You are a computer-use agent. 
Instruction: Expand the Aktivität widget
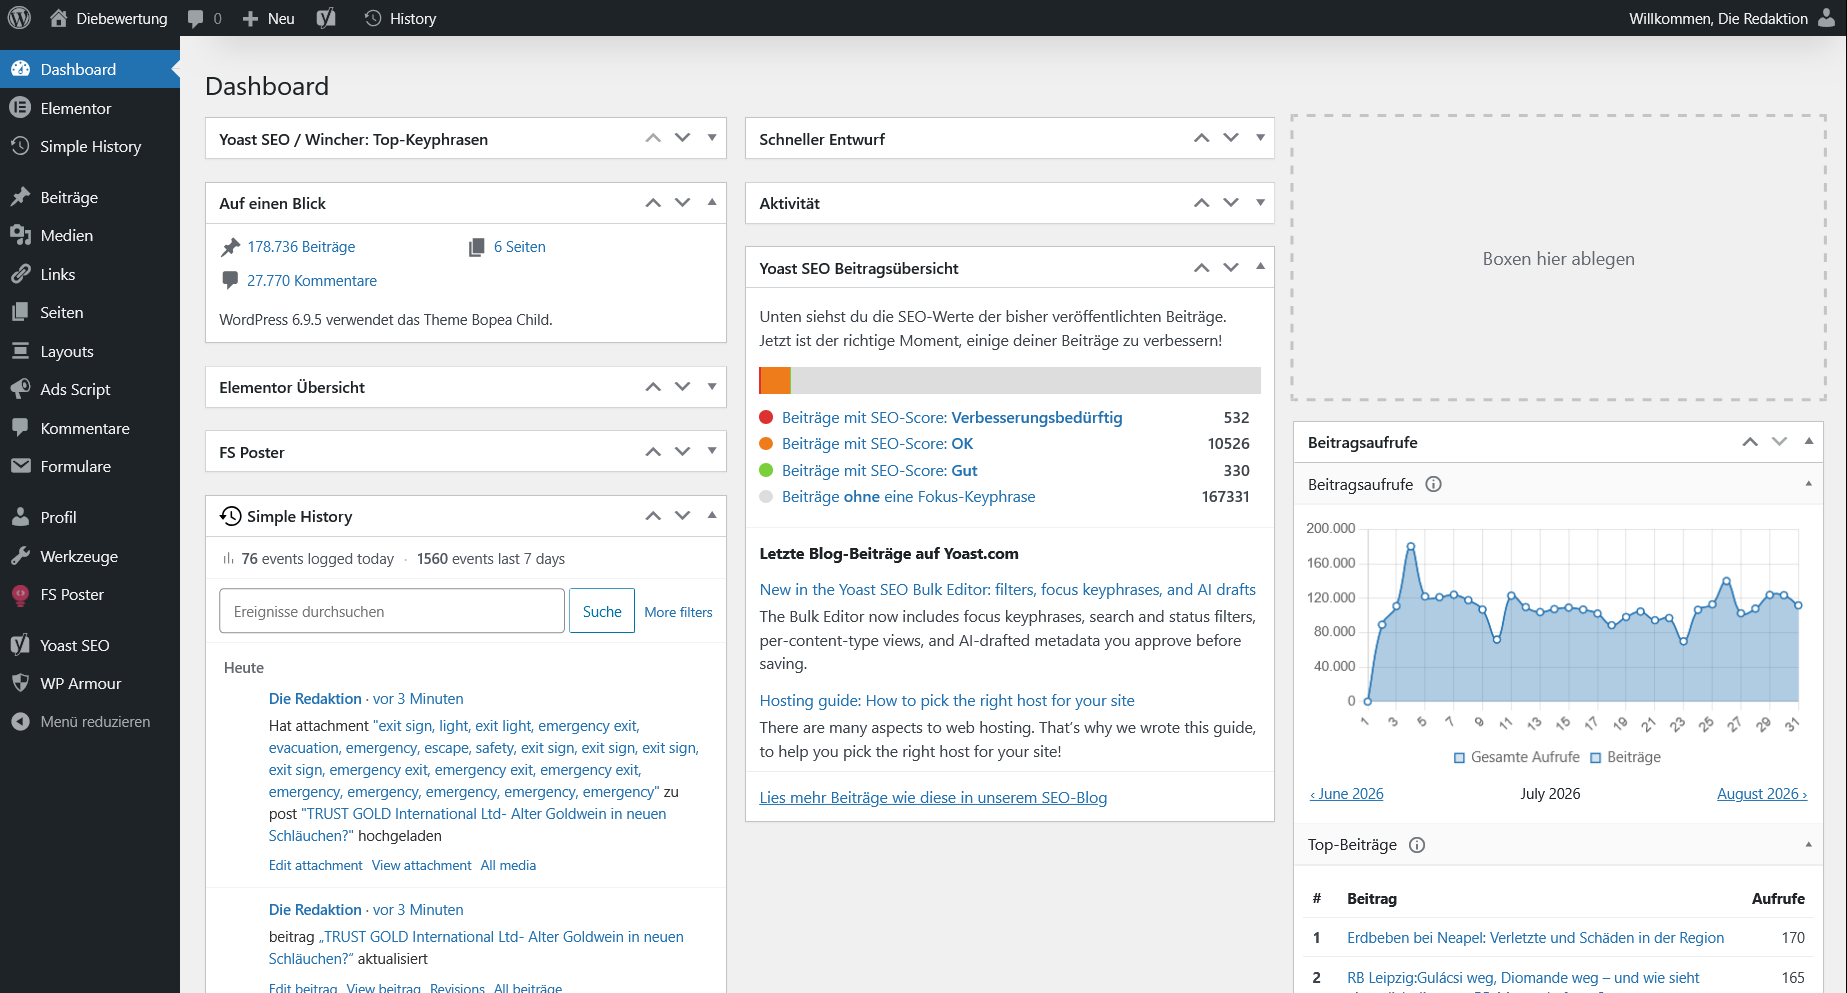[x=1260, y=202]
